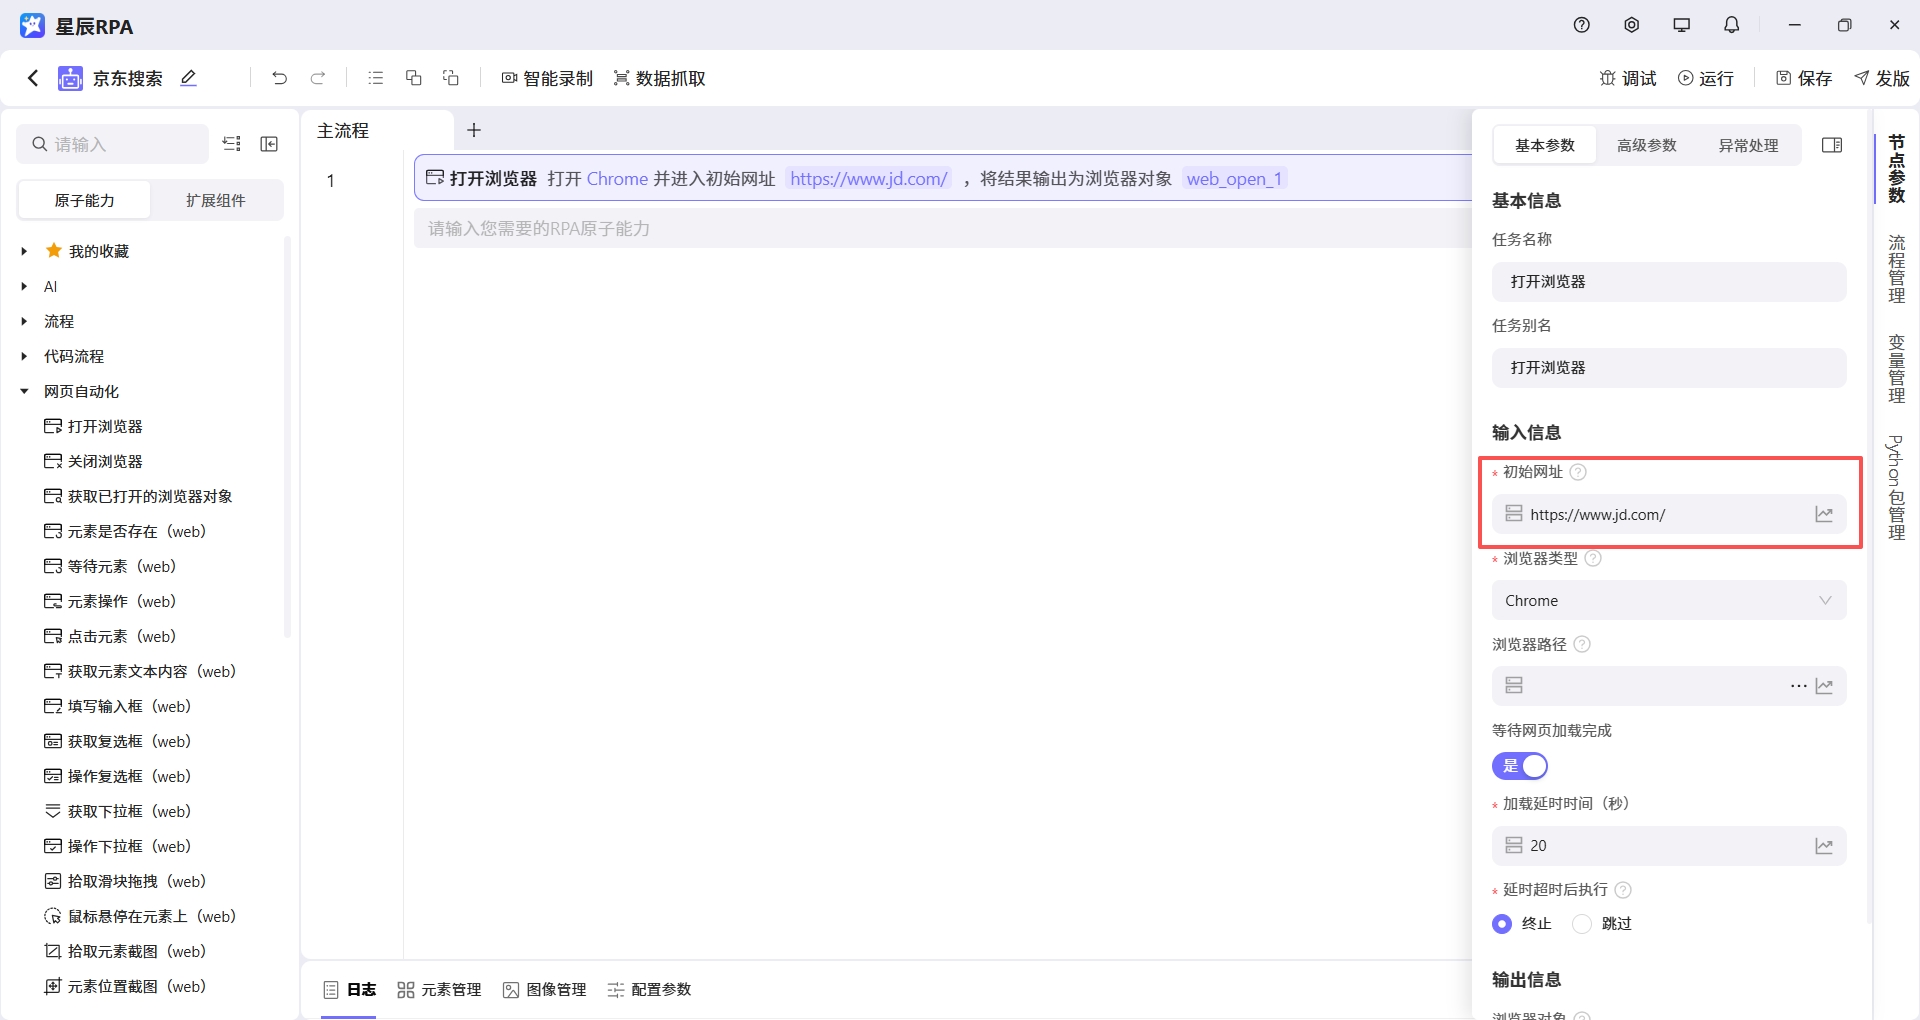Select the 终止 radio option
The height and width of the screenshot is (1020, 1920).
1501,923
